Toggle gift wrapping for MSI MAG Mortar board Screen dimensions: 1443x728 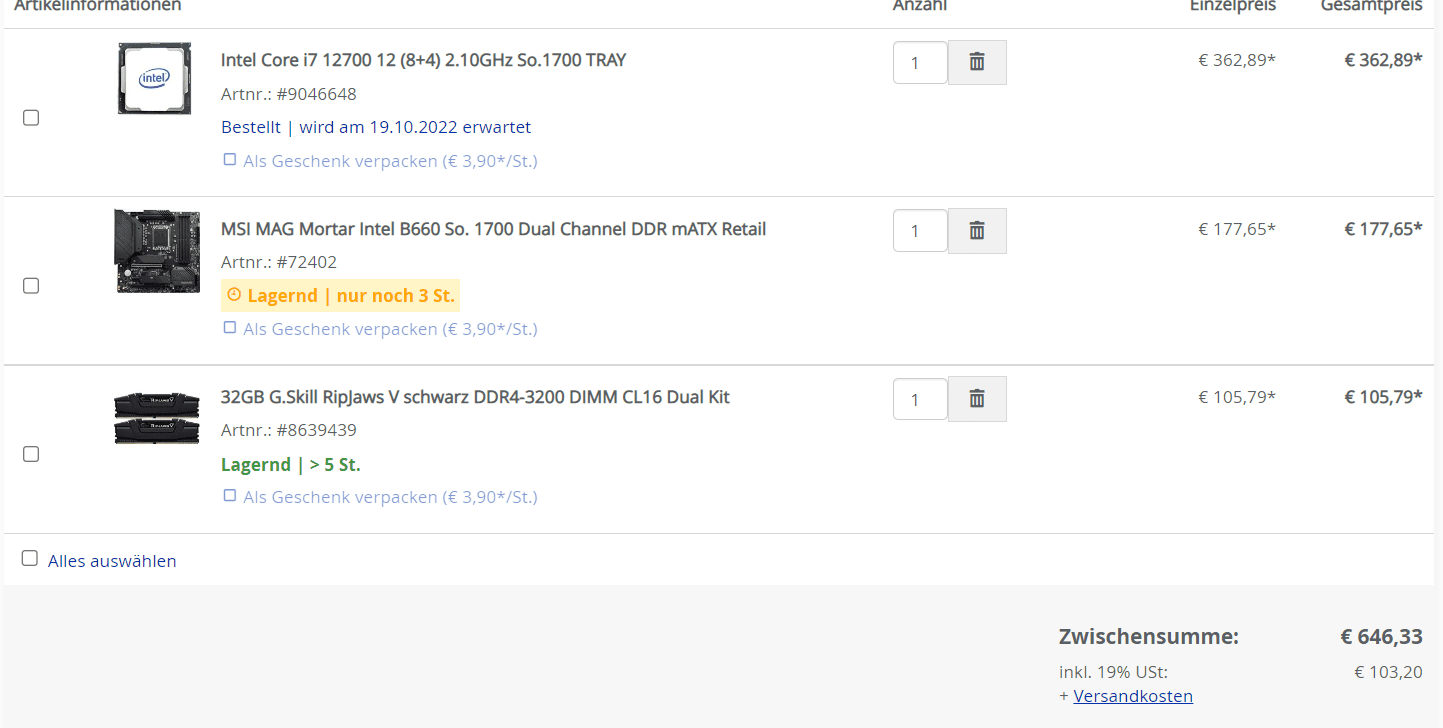pyautogui.click(x=230, y=327)
